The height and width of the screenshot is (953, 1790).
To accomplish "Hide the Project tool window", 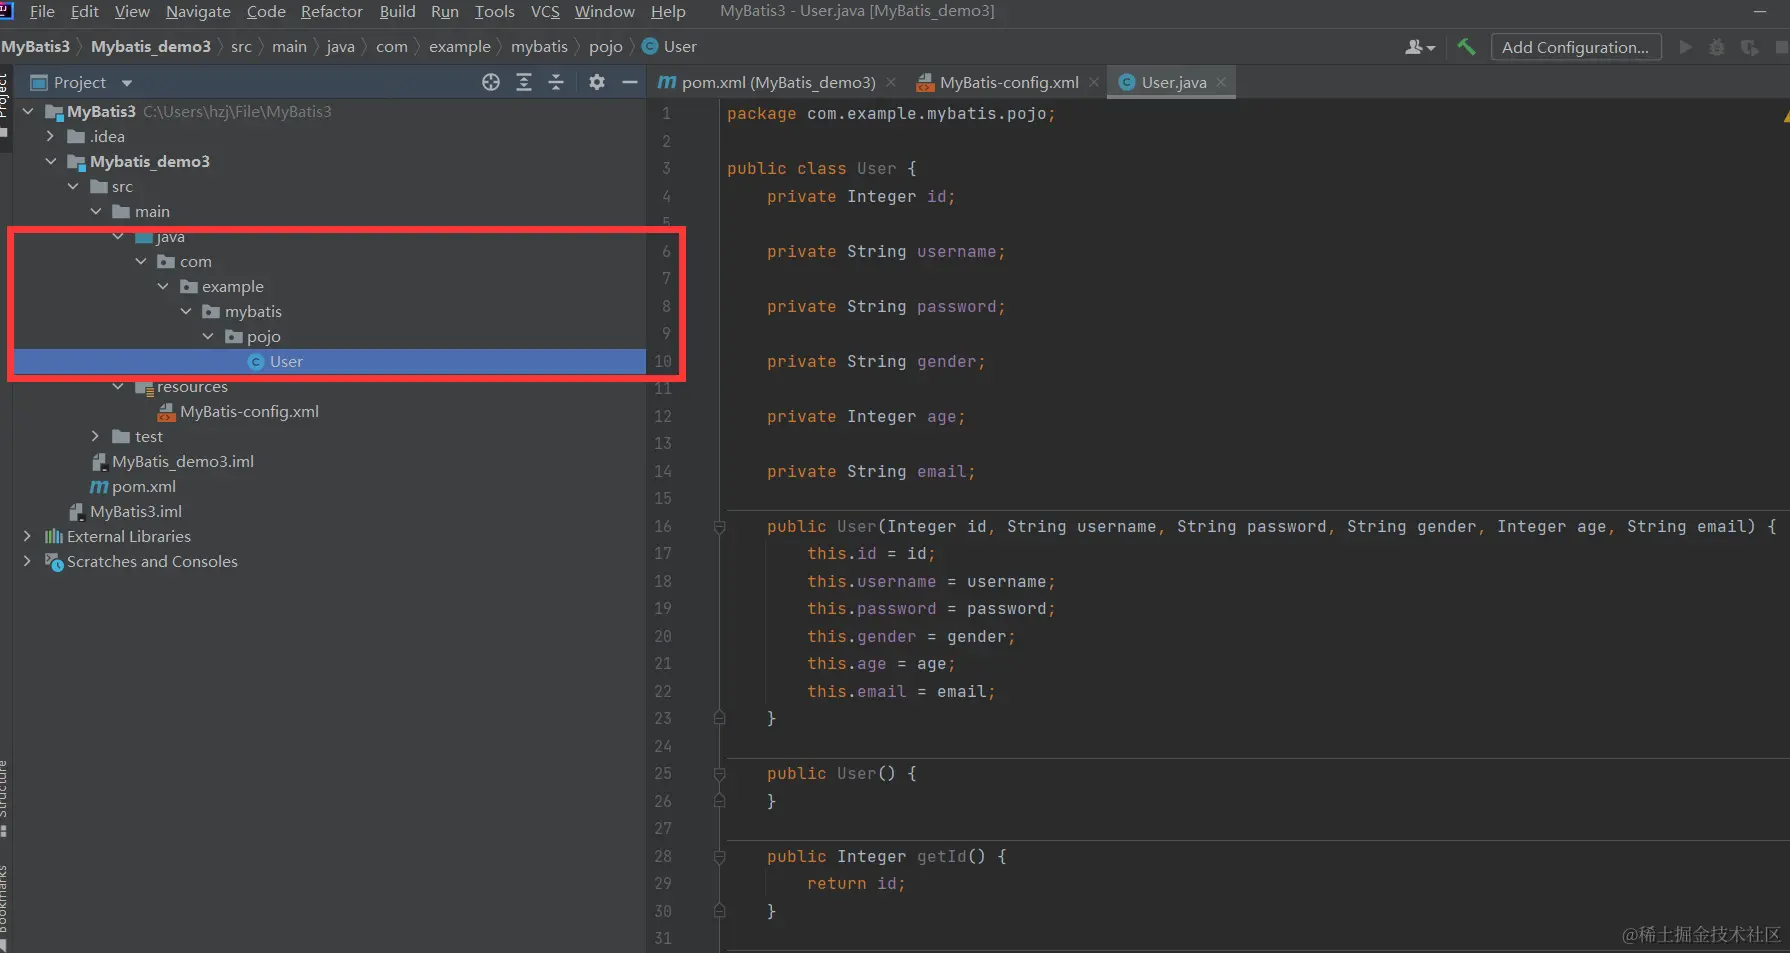I will pyautogui.click(x=629, y=82).
